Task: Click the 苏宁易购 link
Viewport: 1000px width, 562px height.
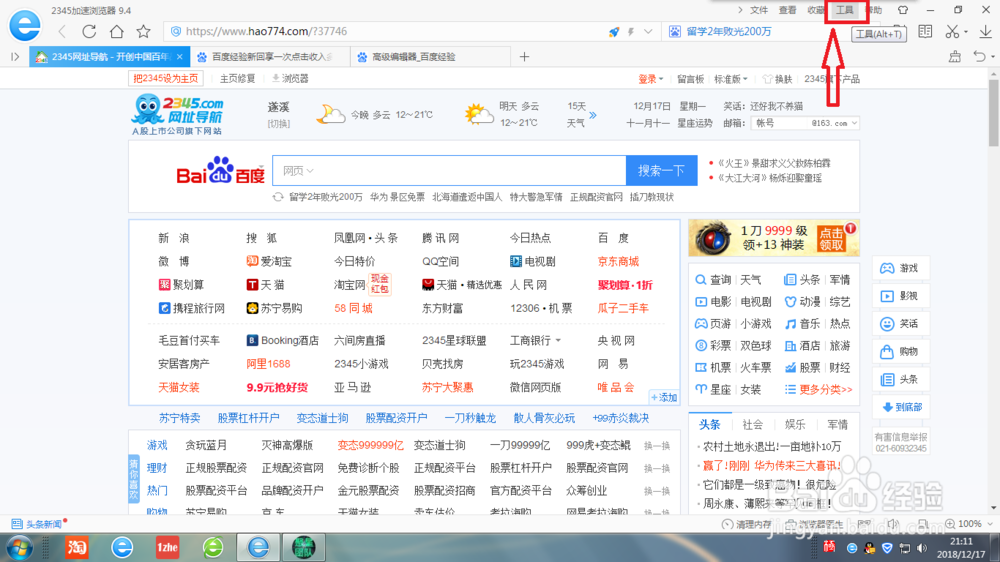Action: [274, 308]
